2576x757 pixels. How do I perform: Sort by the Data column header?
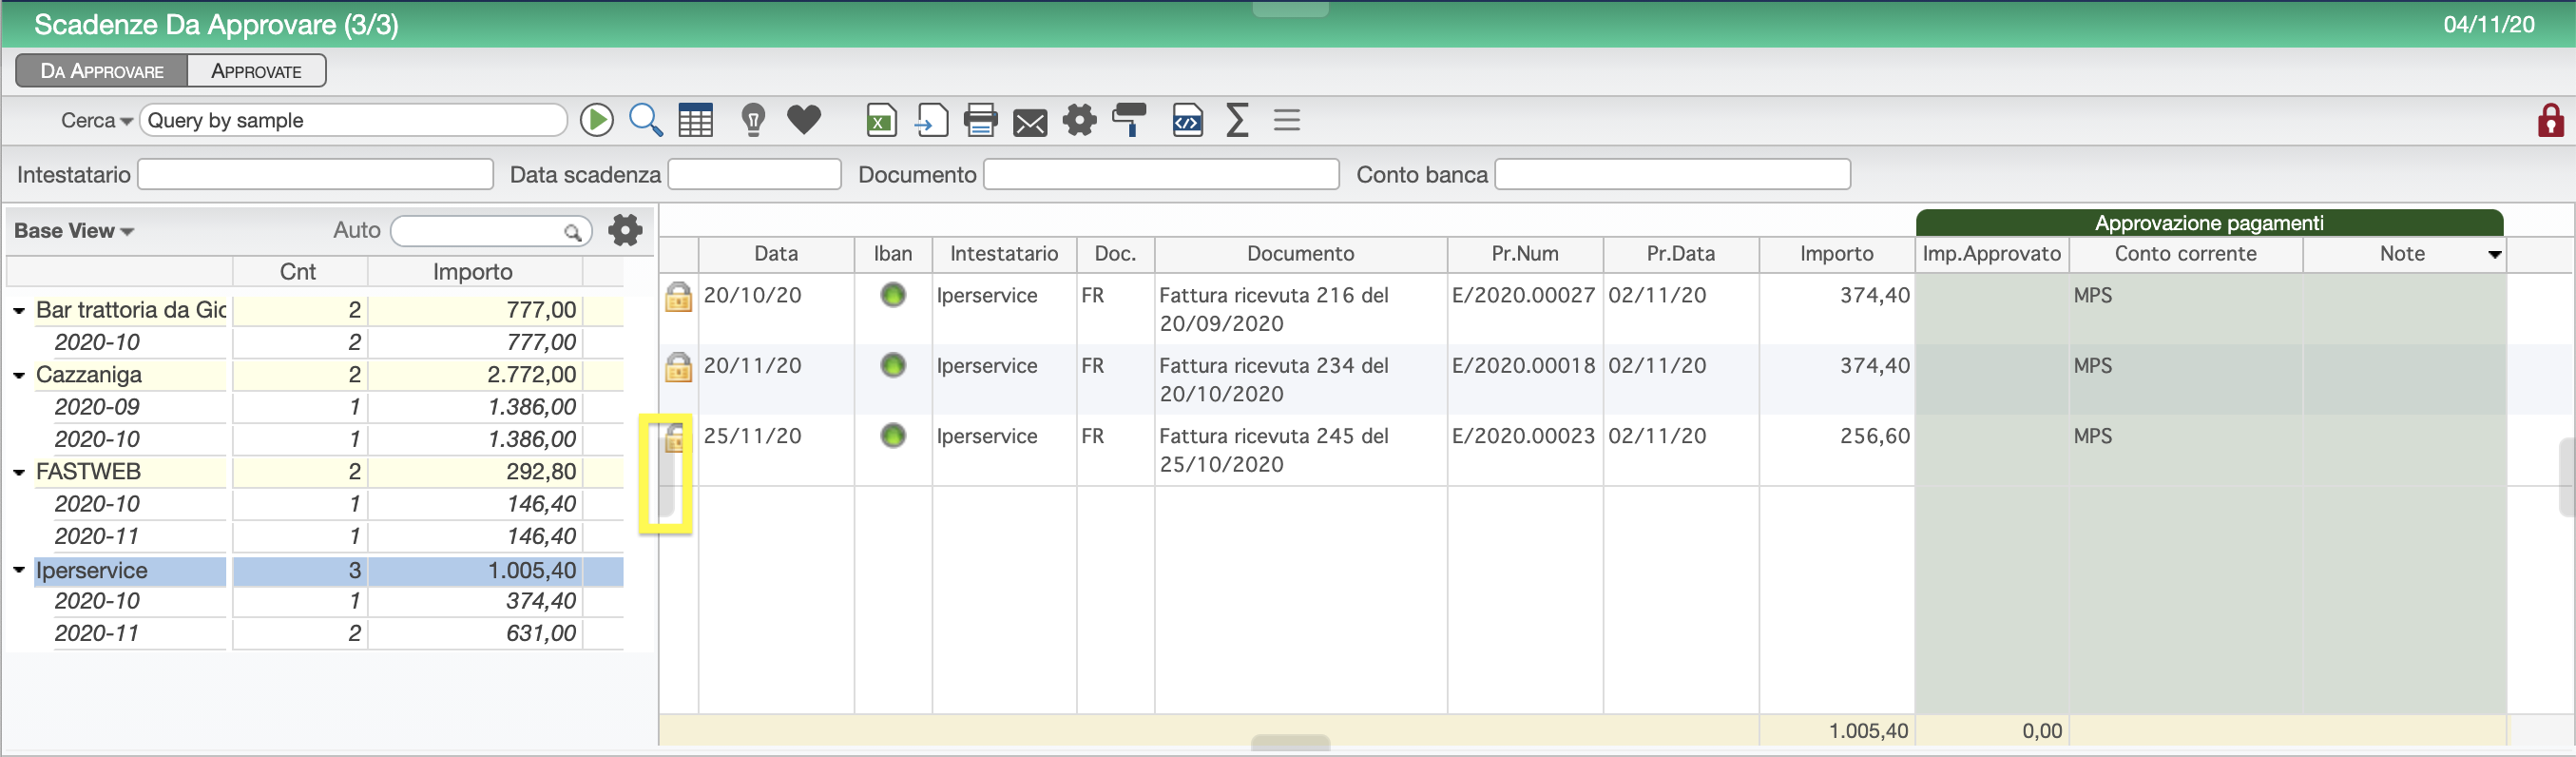776,254
